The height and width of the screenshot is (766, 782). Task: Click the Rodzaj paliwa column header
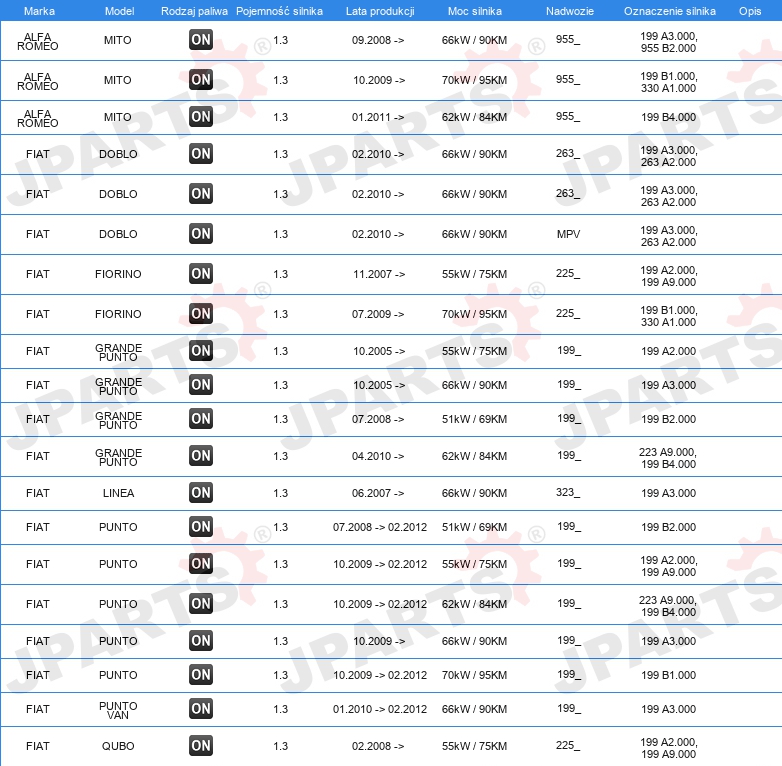(x=194, y=11)
